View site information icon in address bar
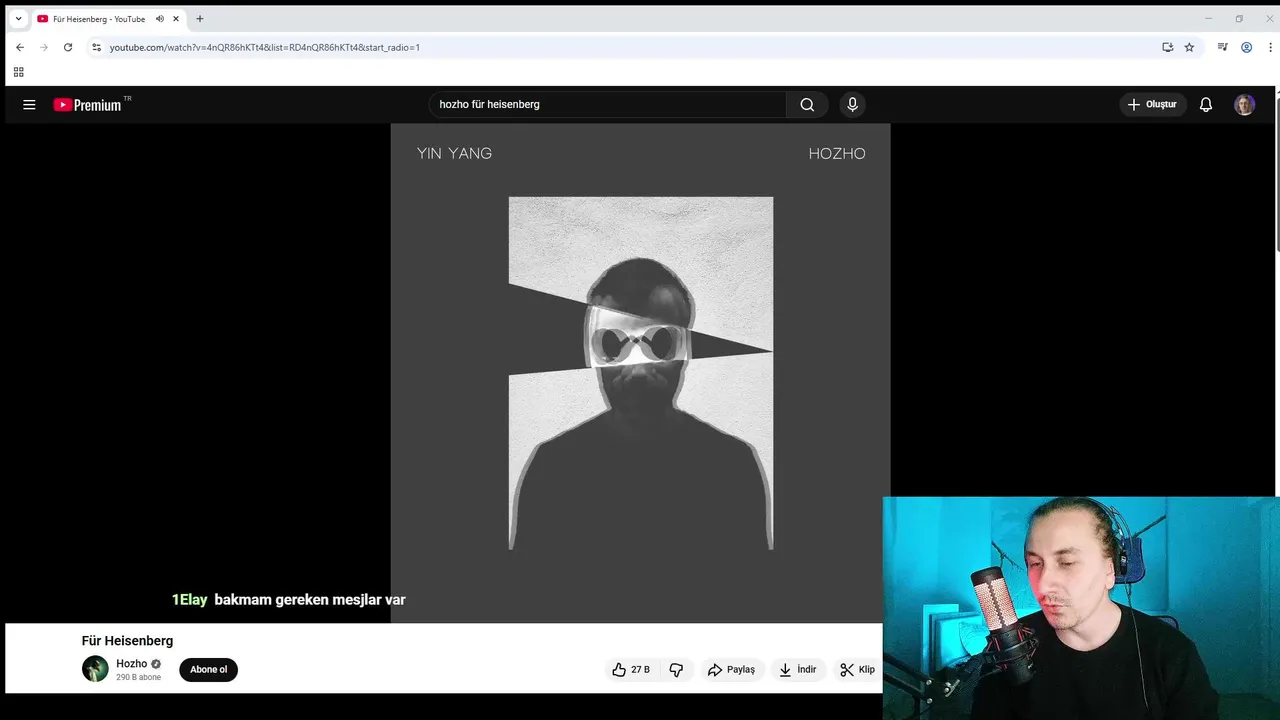 (x=96, y=47)
